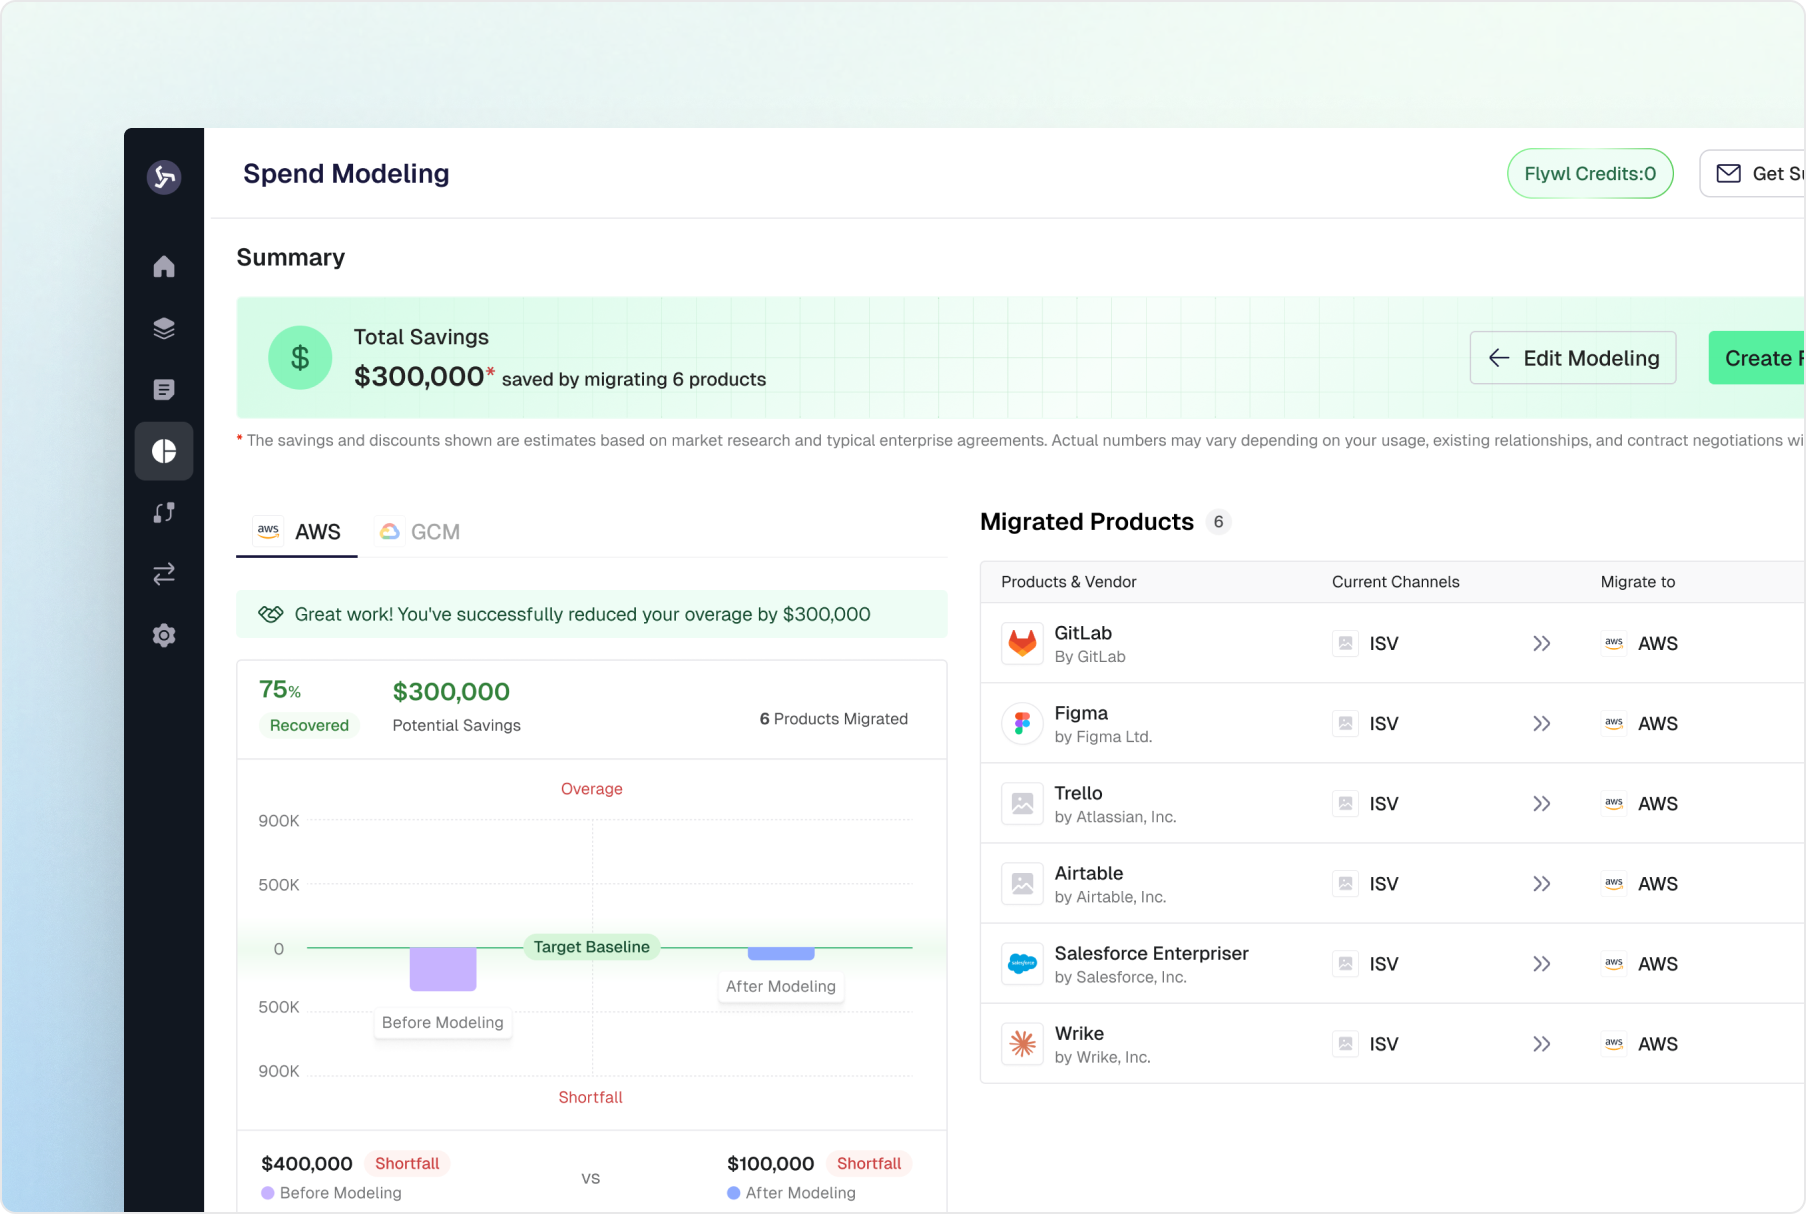Click the double chevron in Salesforce Enterpriser row

1542,963
